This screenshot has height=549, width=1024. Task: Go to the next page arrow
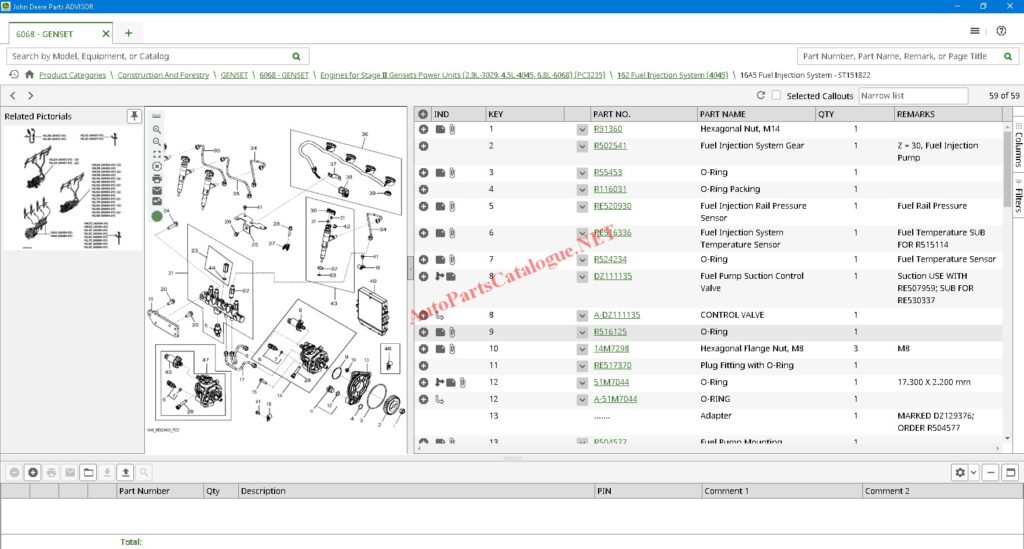pos(31,96)
